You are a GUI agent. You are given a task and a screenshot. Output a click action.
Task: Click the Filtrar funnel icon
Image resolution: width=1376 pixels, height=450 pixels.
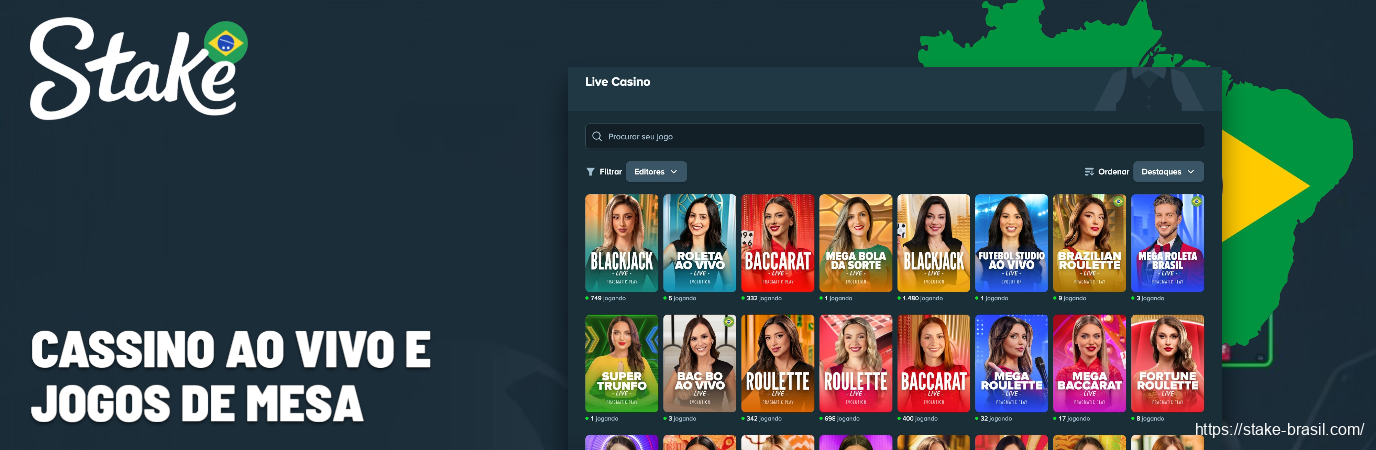[x=590, y=171]
